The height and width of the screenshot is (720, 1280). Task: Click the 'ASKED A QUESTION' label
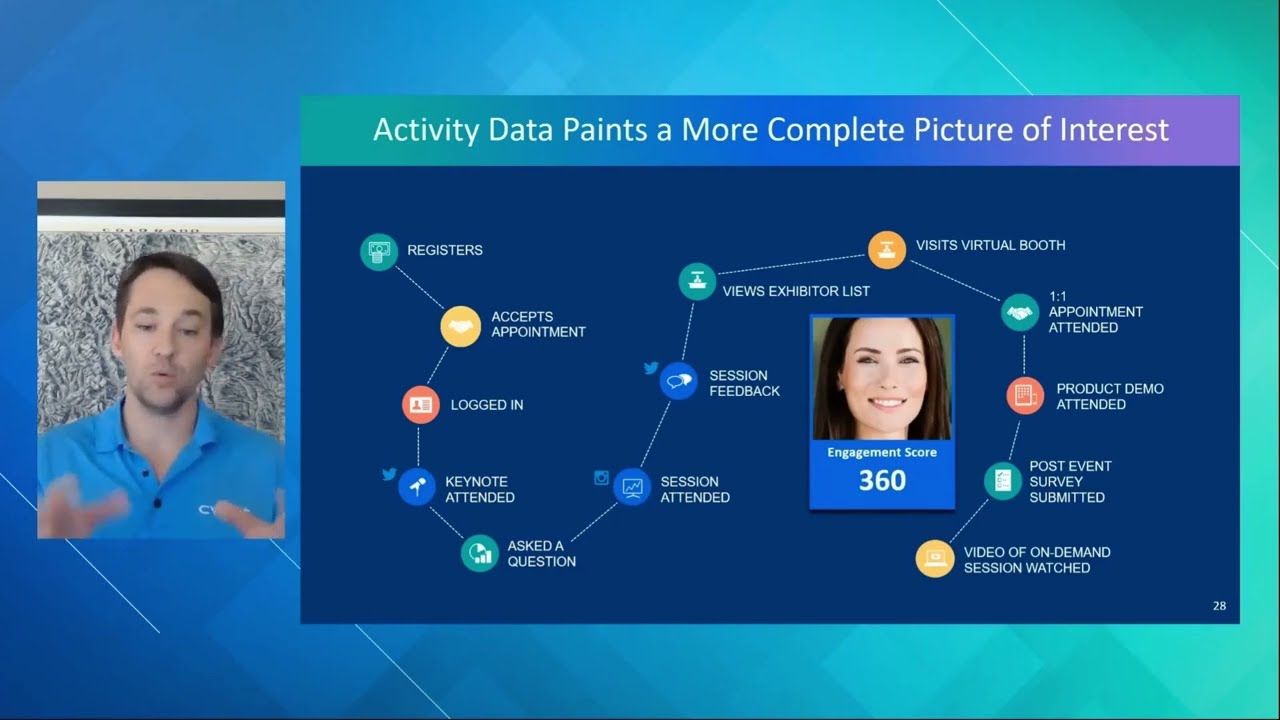(x=542, y=553)
